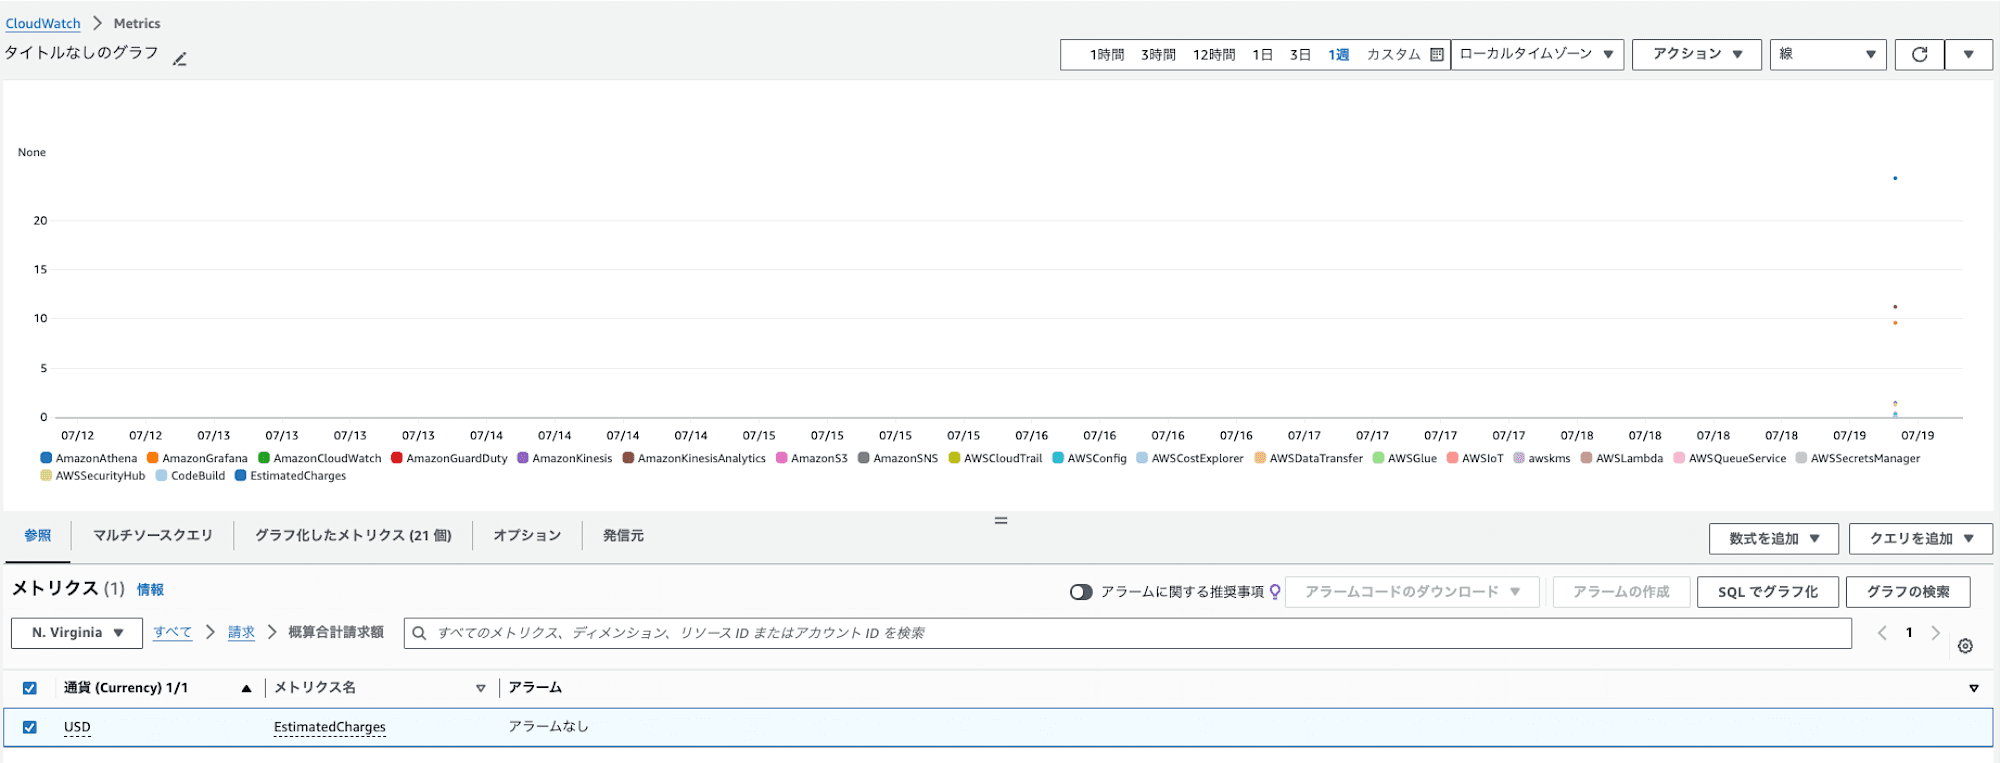The height and width of the screenshot is (763, 2000).
Task: Click the AmazonAthena legend swatch
Action: point(46,458)
